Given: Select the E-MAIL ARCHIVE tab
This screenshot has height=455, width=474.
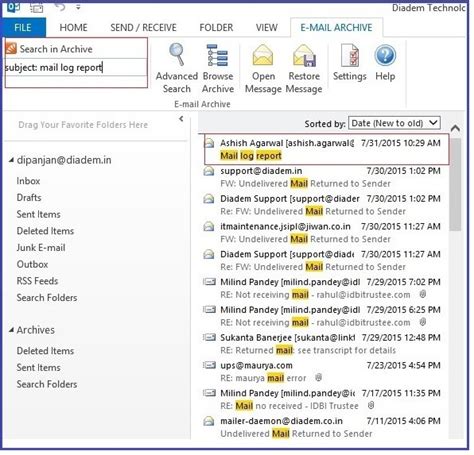Looking at the screenshot, I should coord(336,27).
